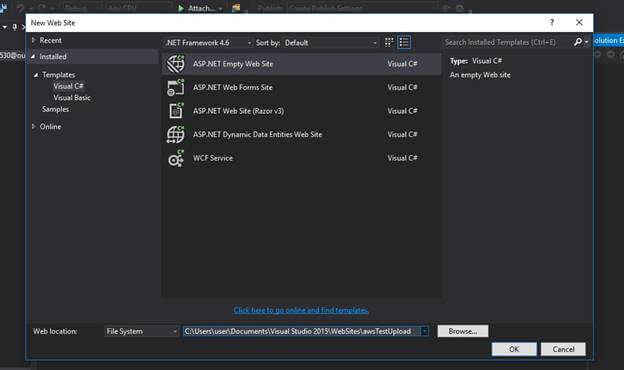Click link to find templates online
This screenshot has width=624, height=370.
[x=301, y=310]
